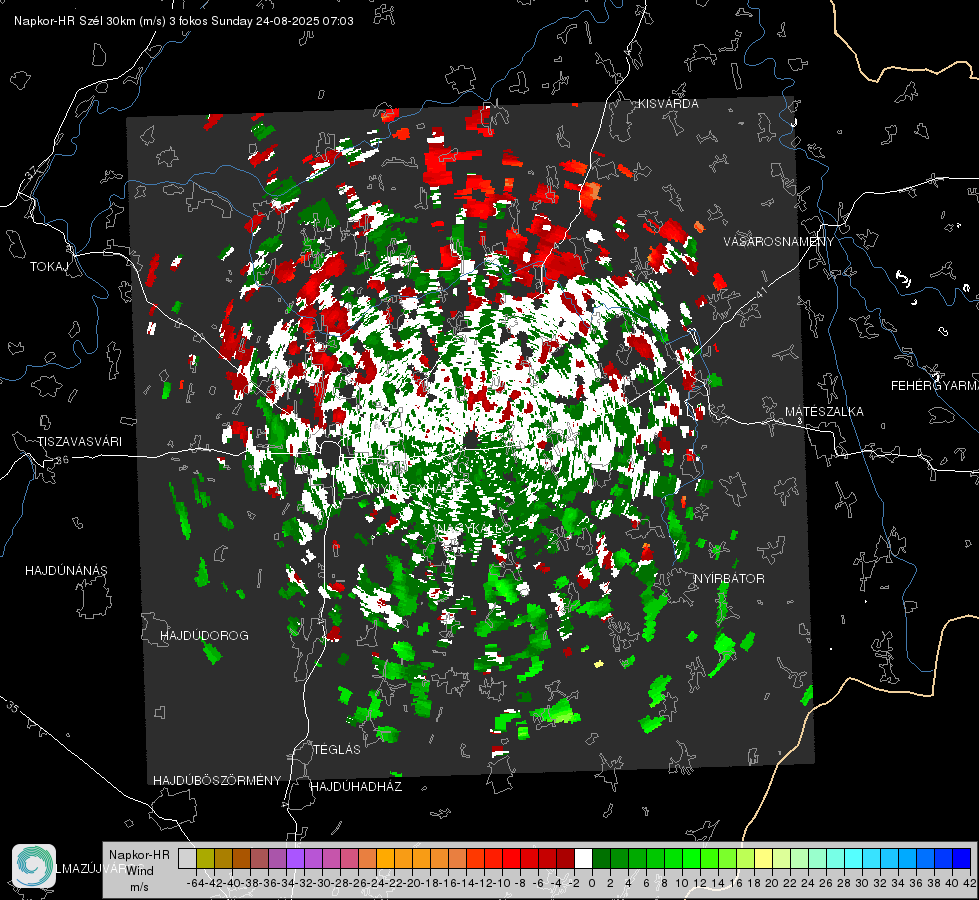979x900 pixels.
Task: Pick the bright green swatch between 10 and 12
Action: pos(691,858)
